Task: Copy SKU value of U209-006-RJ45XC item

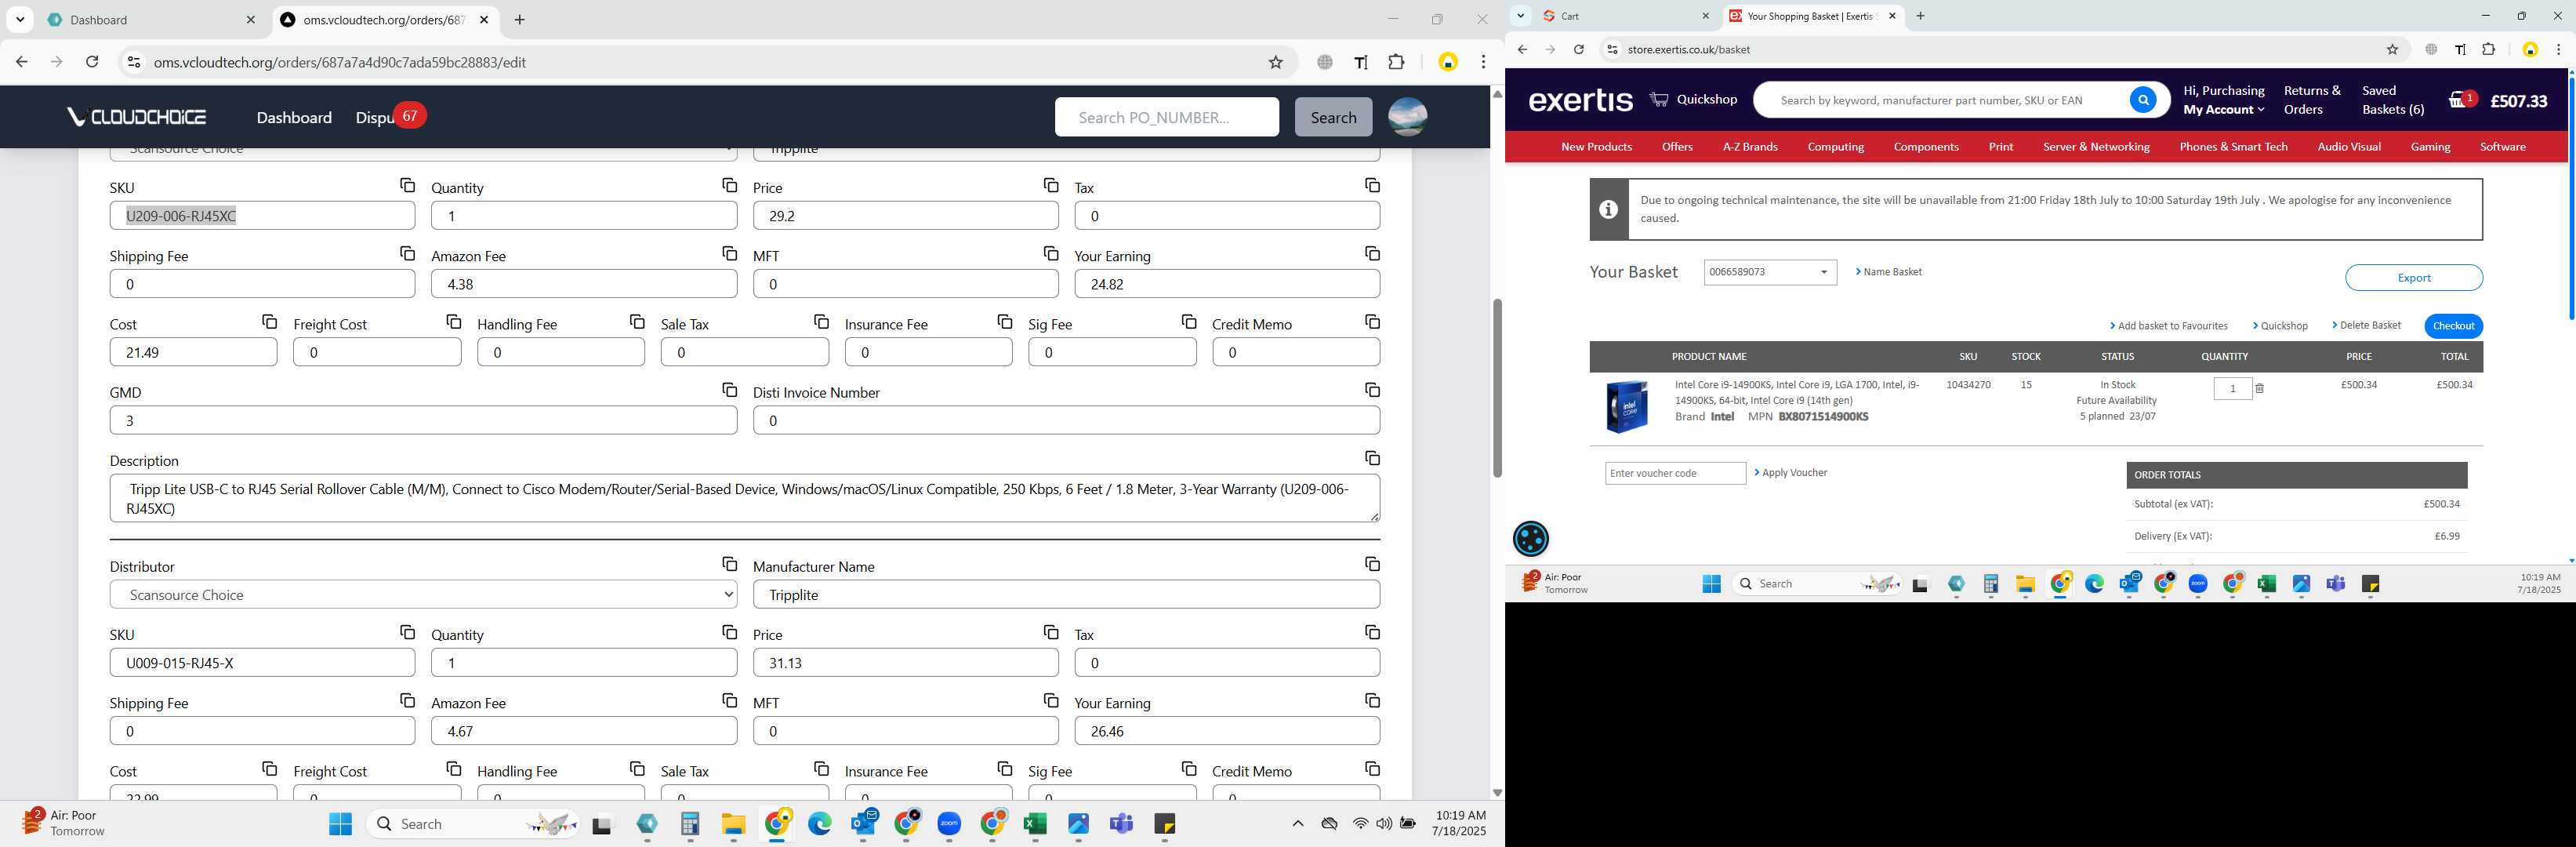Action: point(407,185)
